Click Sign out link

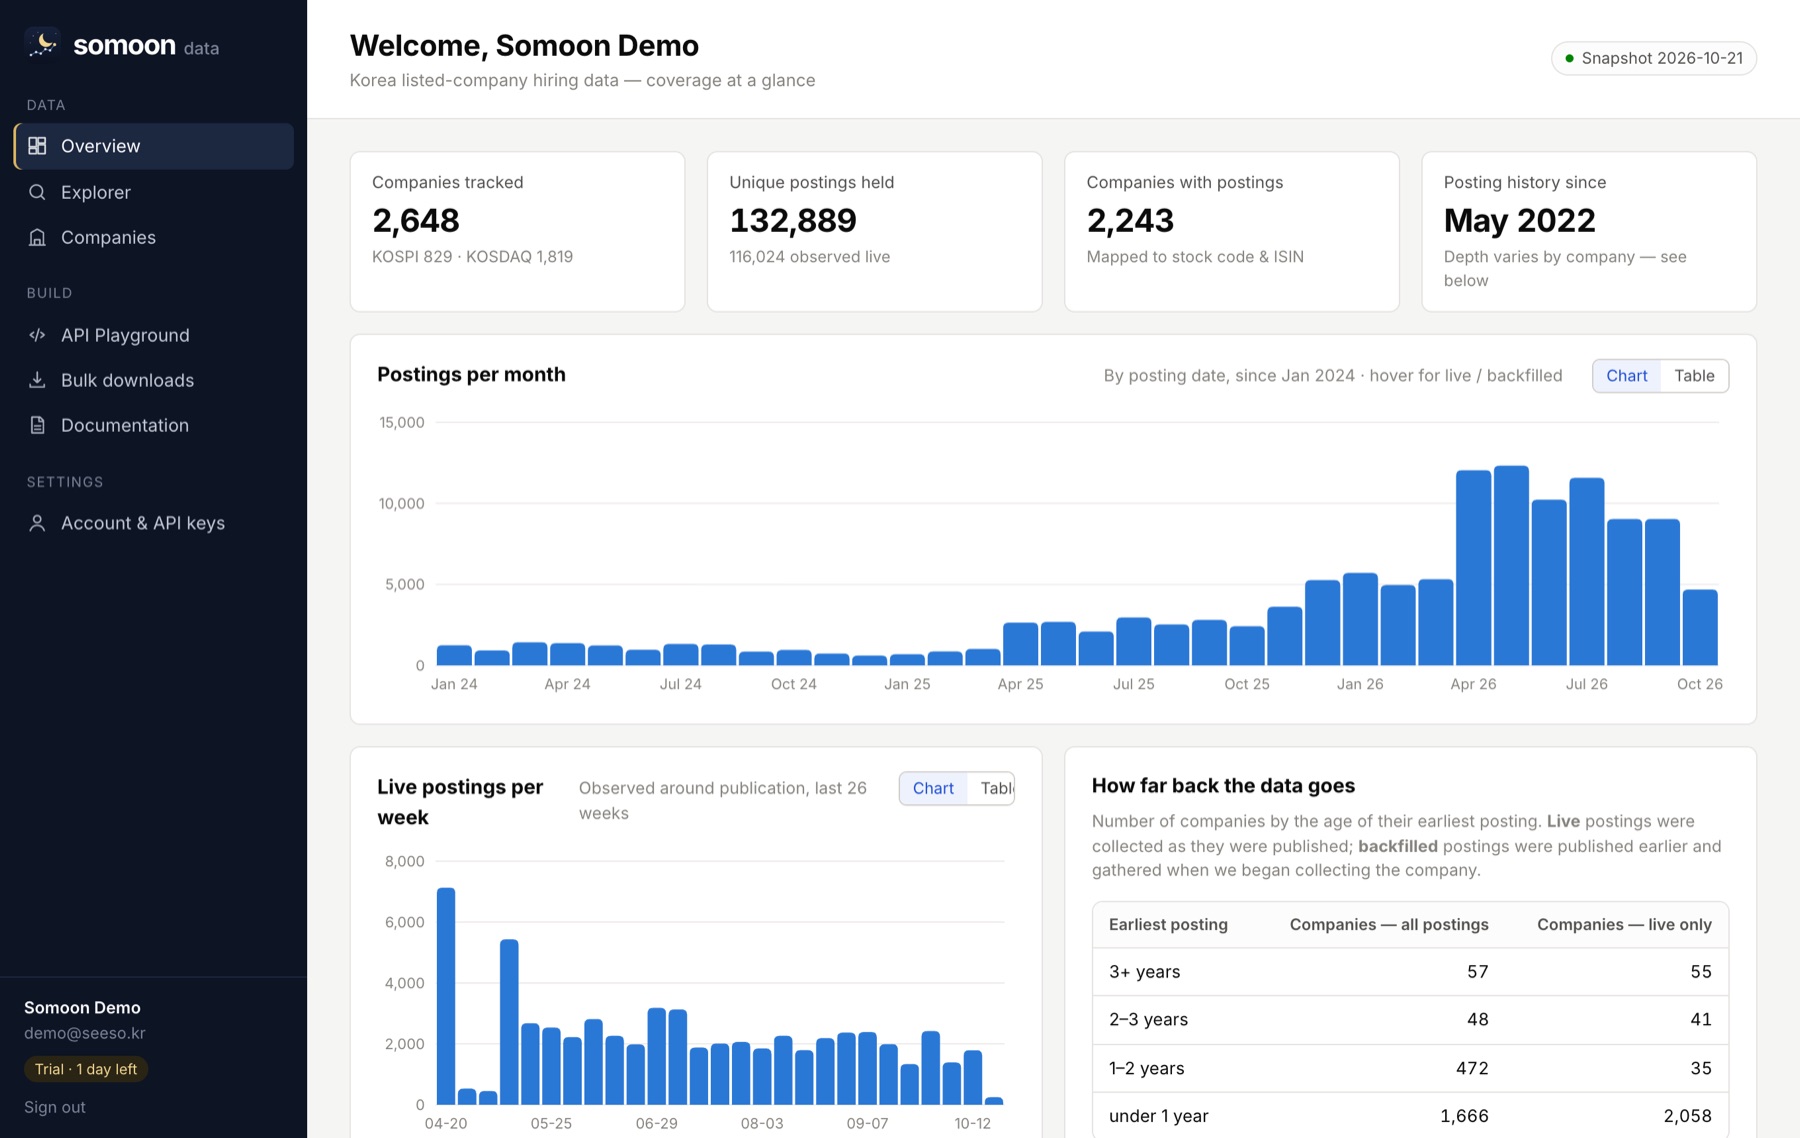[55, 1107]
